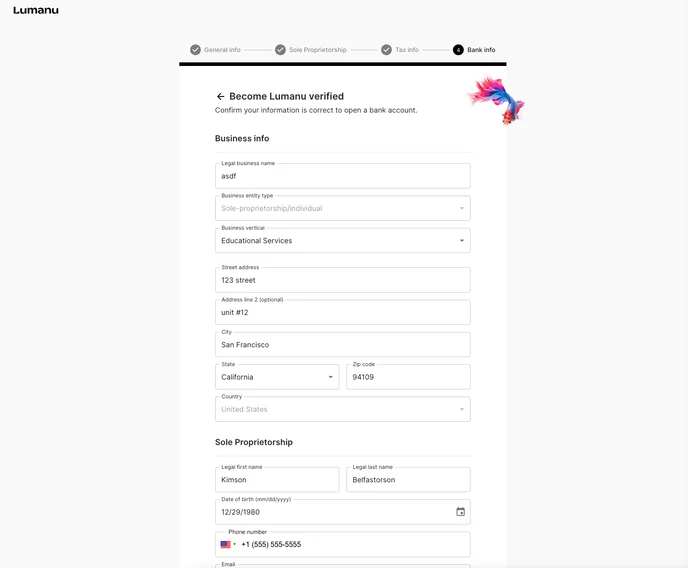Viewport: 688px width, 568px height.
Task: Open the State dropdown
Action: point(331,377)
